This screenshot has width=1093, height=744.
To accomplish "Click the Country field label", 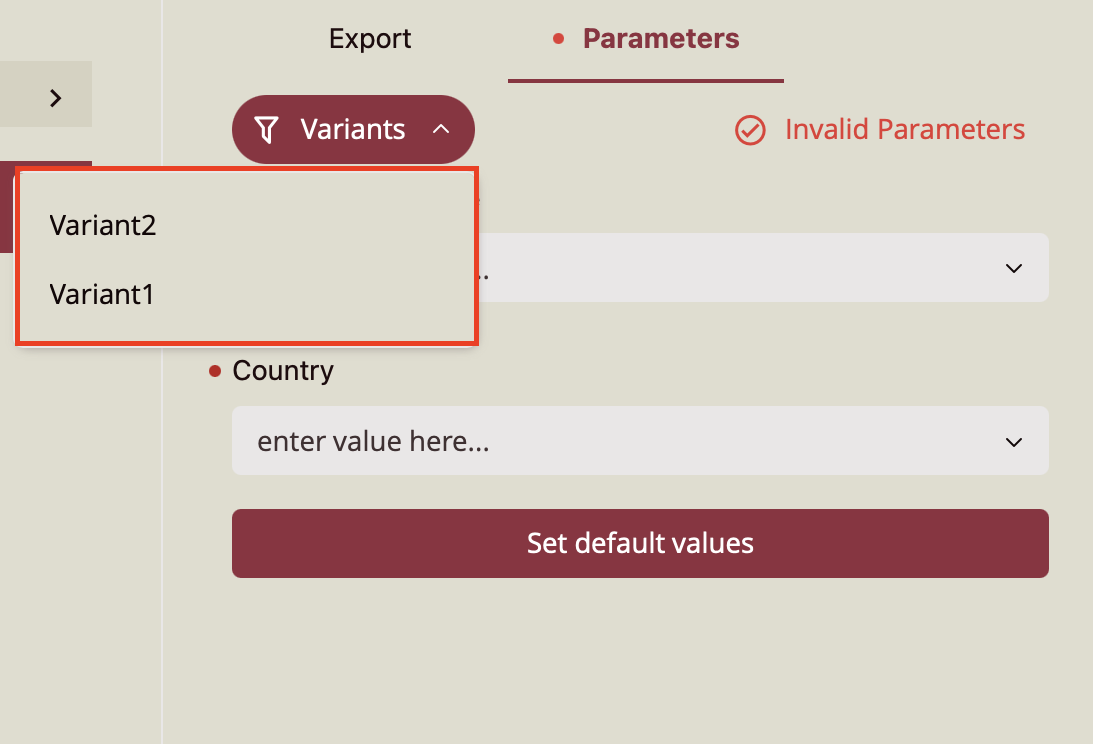I will tap(283, 371).
